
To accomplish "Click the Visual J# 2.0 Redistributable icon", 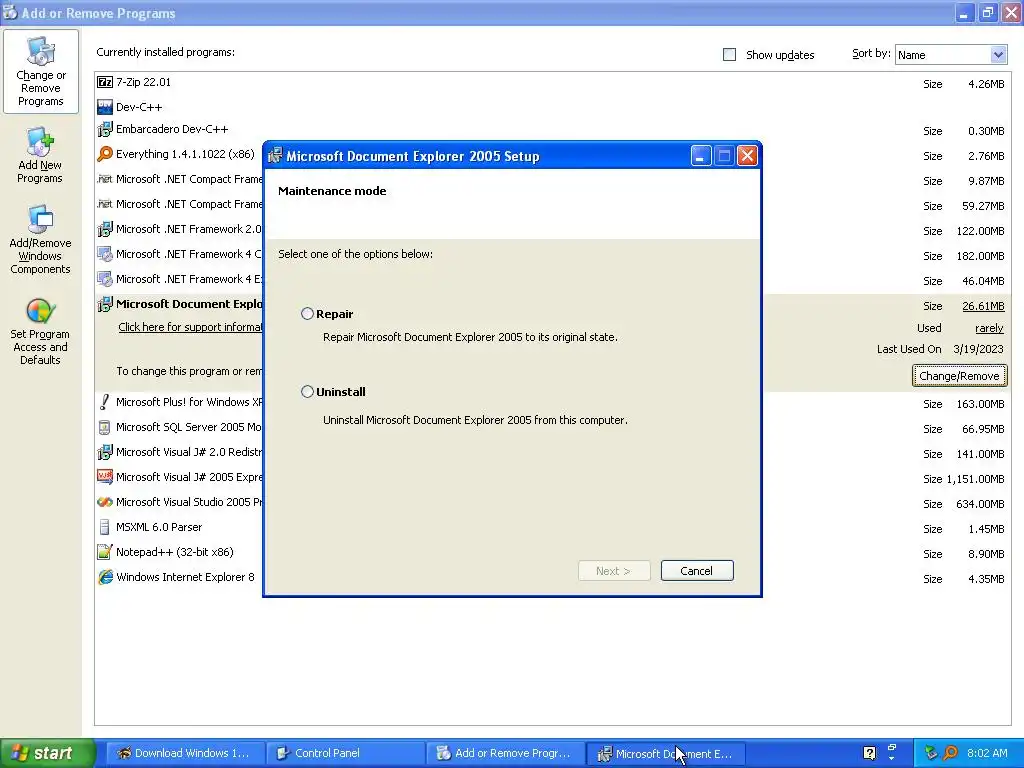I will coord(104,452).
